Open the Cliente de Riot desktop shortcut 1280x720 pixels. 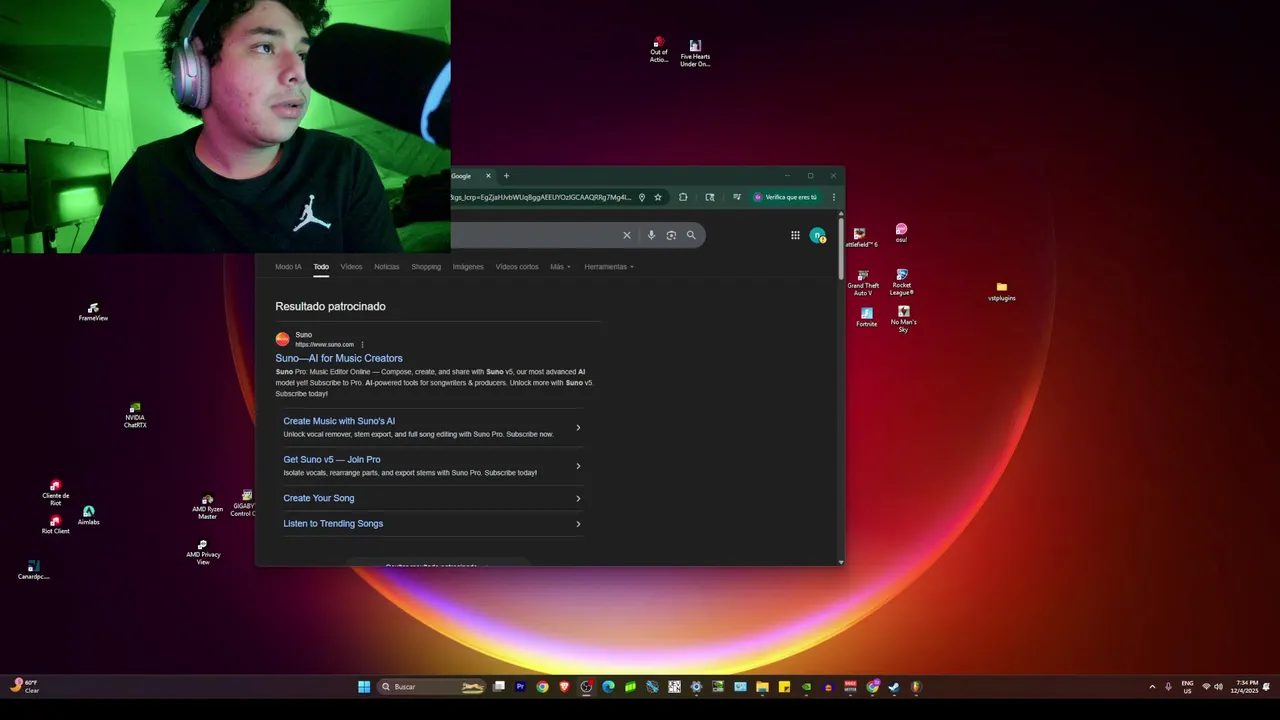(55, 492)
